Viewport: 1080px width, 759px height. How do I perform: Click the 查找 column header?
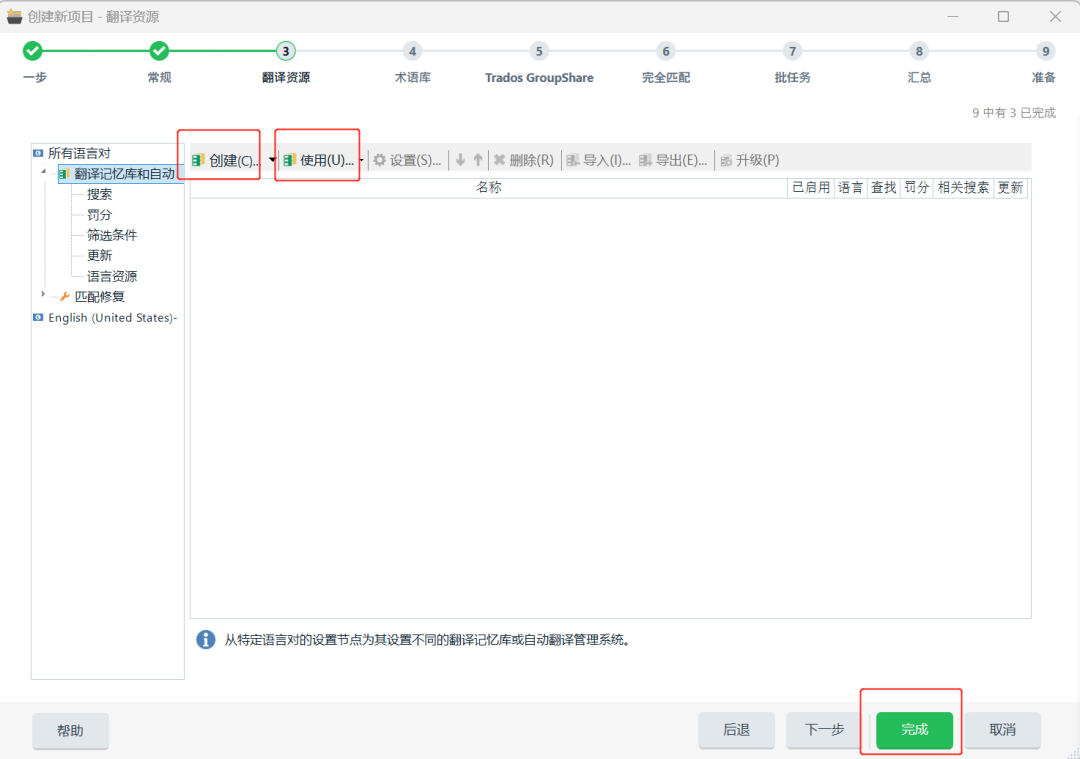pyautogui.click(x=883, y=188)
